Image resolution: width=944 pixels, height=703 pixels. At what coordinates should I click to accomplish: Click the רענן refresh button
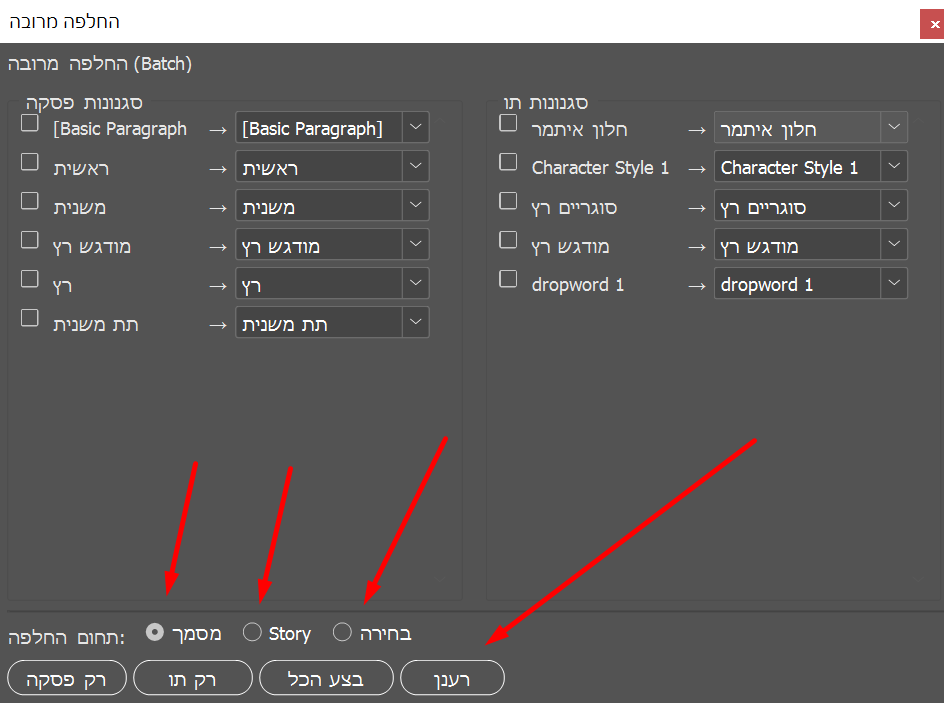pos(452,679)
